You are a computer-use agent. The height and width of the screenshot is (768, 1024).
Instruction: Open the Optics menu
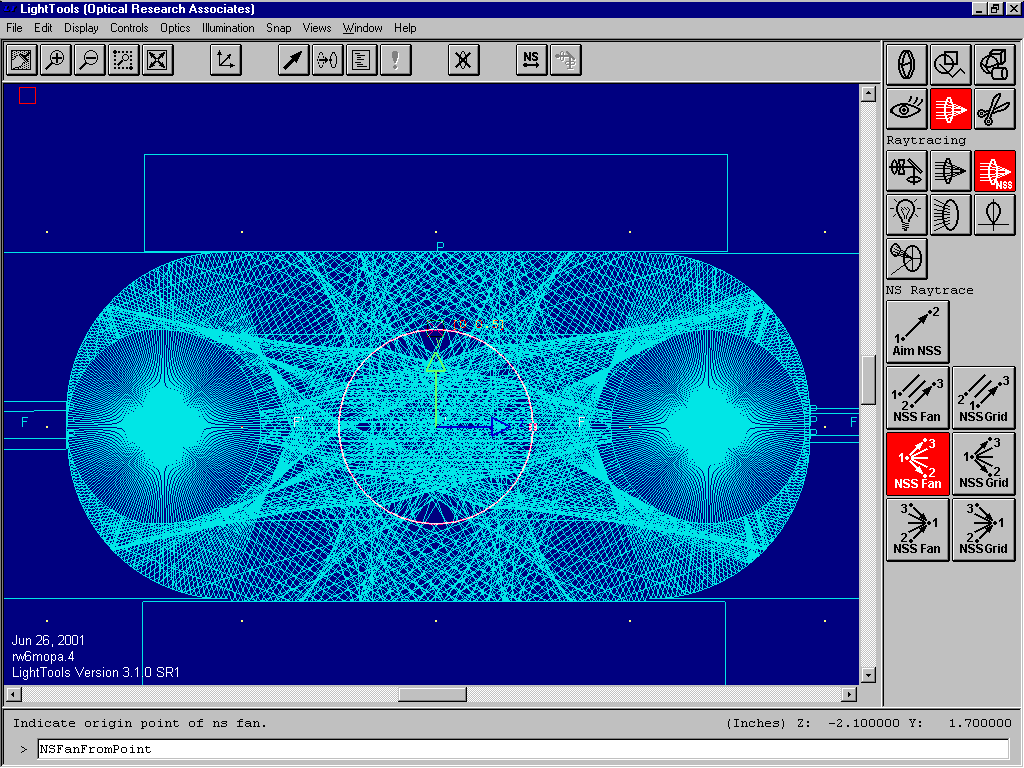point(175,28)
